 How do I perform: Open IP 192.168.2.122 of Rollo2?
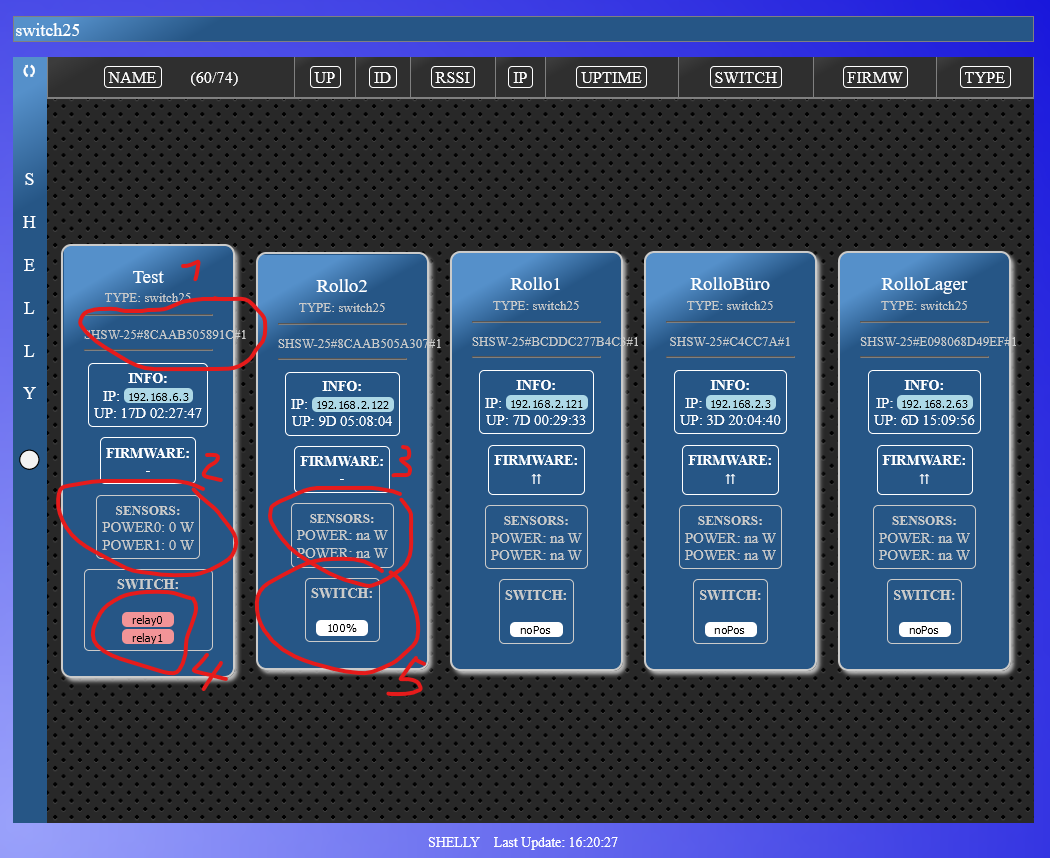tap(352, 405)
